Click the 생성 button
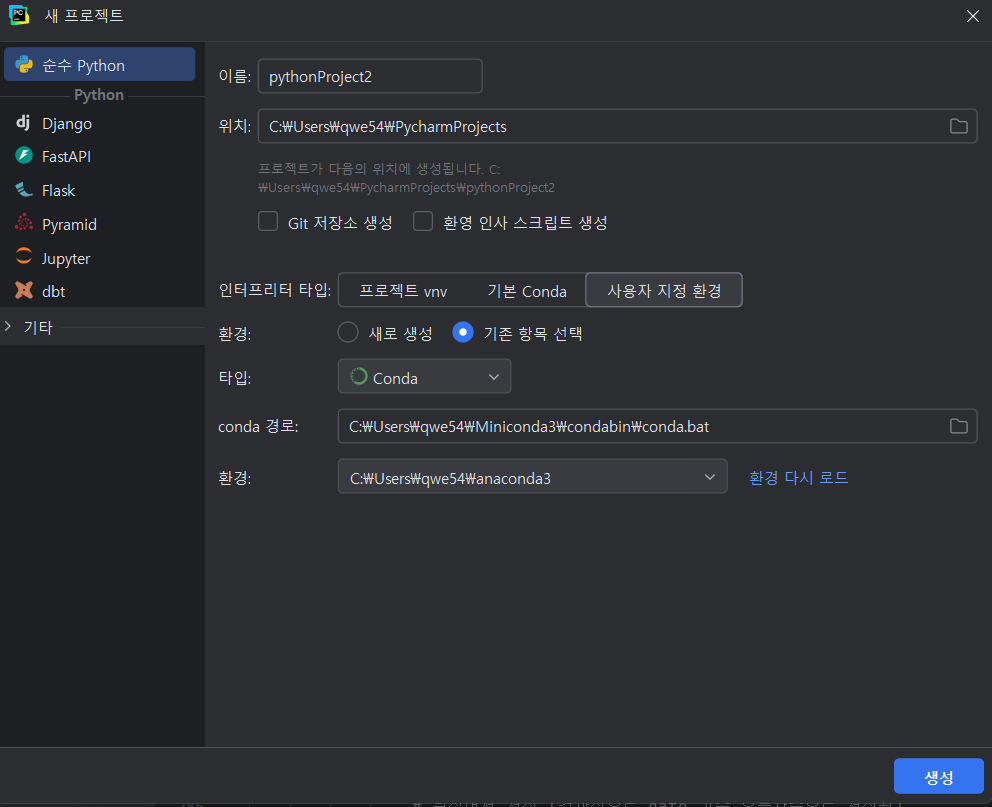This screenshot has height=807, width=992. [x=938, y=777]
